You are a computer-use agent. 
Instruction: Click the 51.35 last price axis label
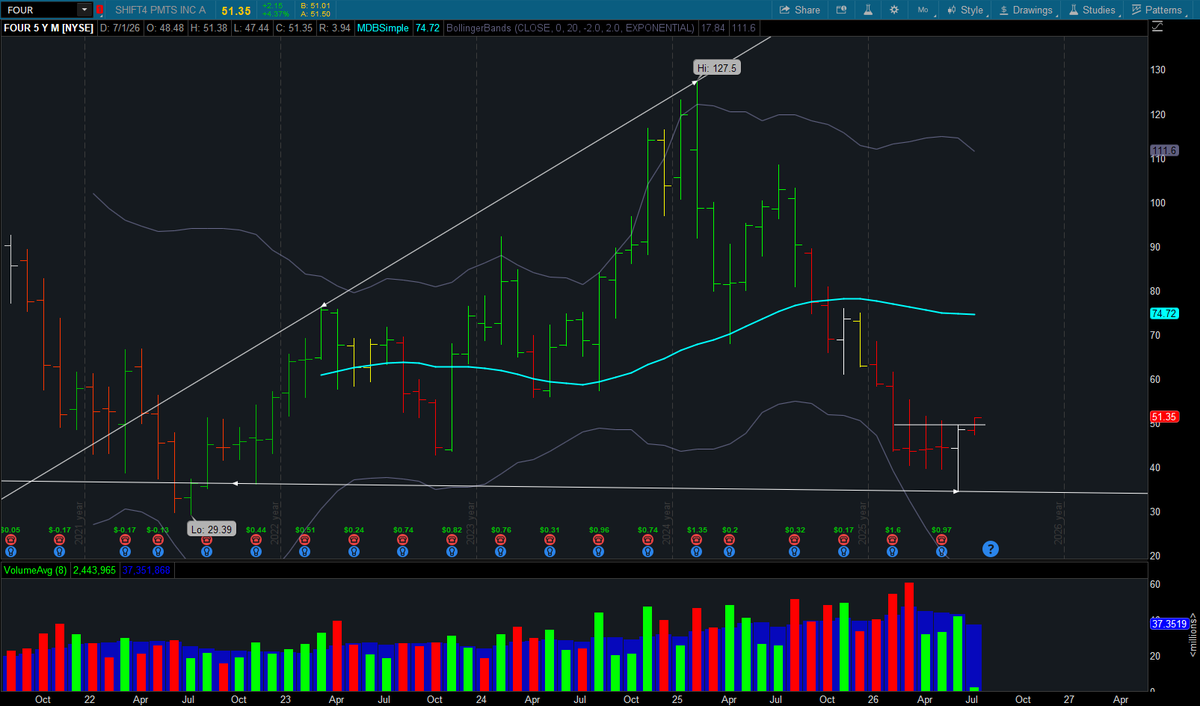click(1165, 416)
